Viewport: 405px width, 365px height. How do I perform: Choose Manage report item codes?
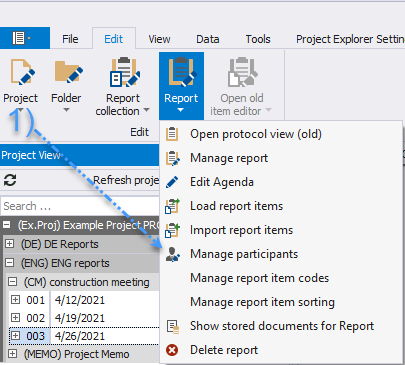click(x=281, y=278)
